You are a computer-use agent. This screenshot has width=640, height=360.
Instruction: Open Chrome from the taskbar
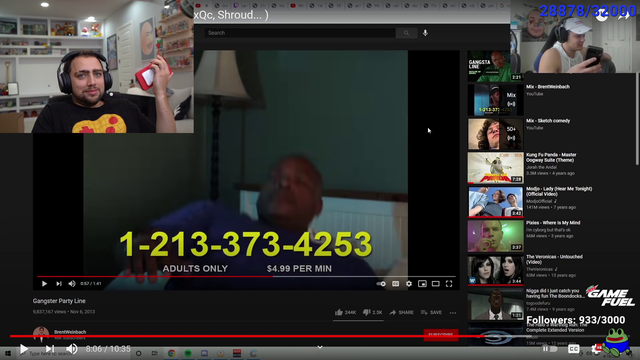[x=171, y=353]
